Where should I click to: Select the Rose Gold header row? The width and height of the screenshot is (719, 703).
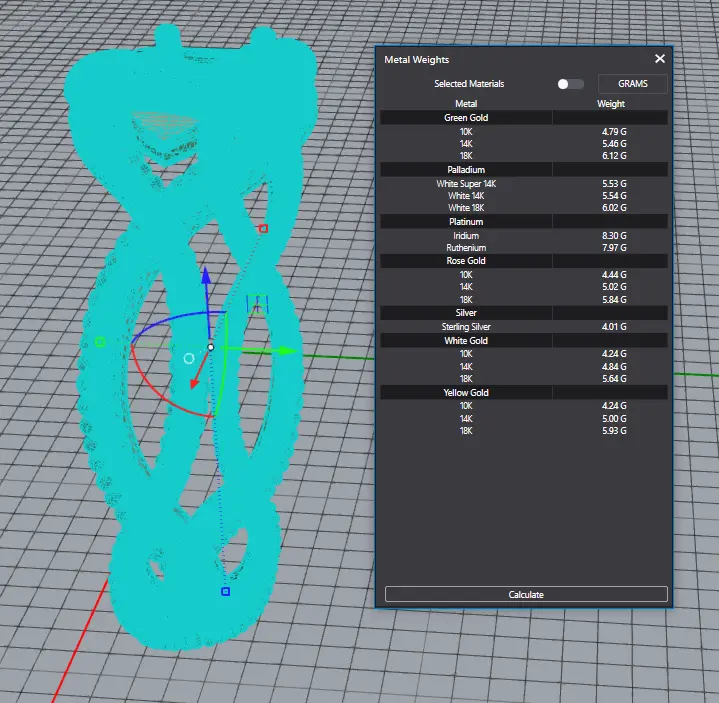click(x=524, y=260)
